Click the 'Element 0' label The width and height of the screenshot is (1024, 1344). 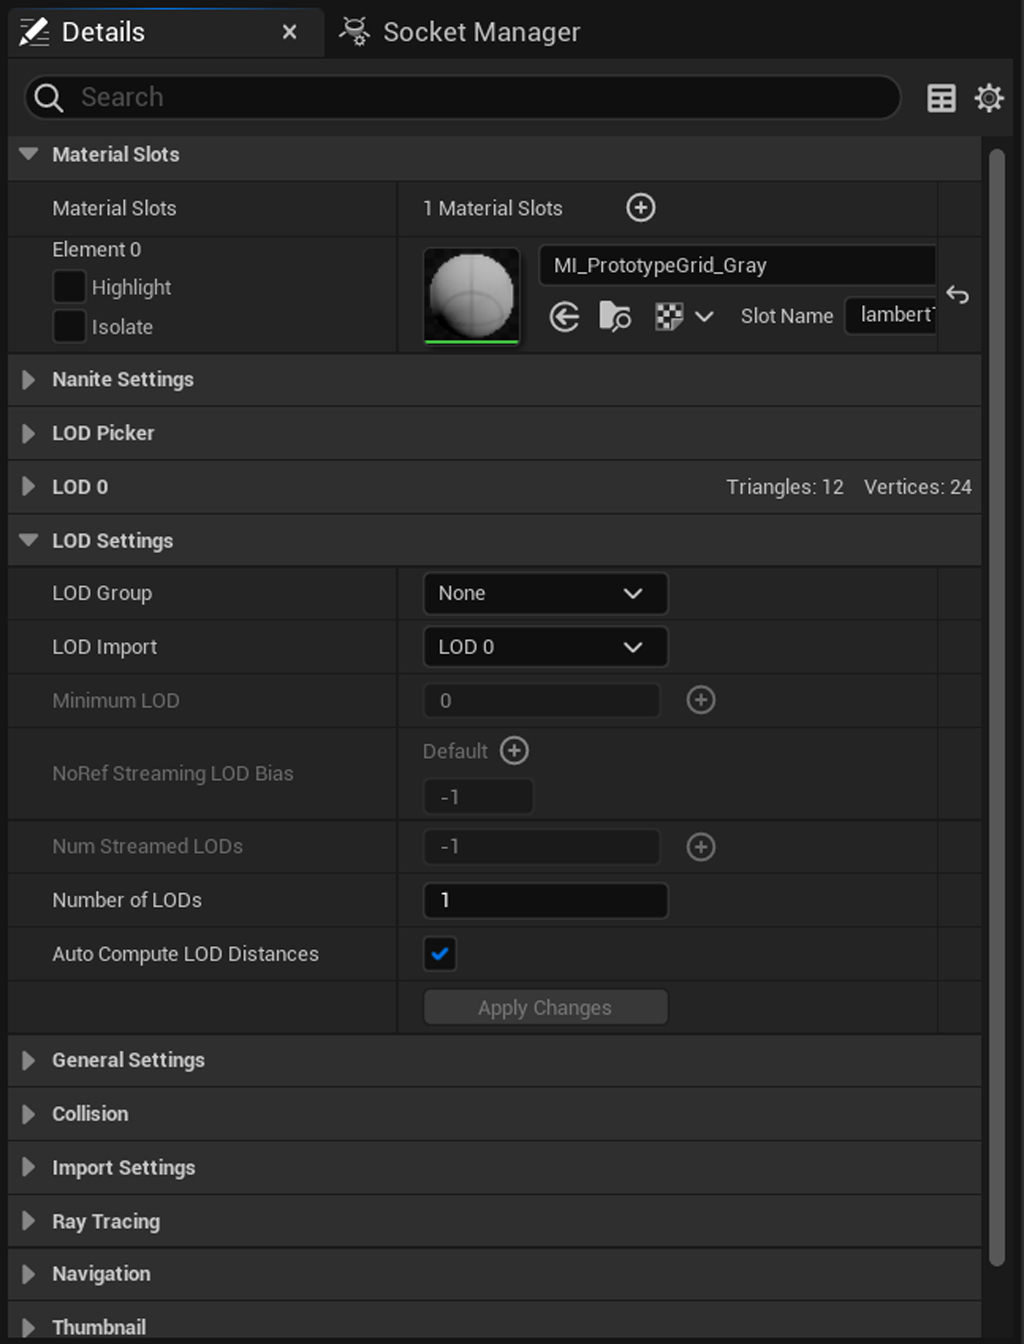pos(97,249)
